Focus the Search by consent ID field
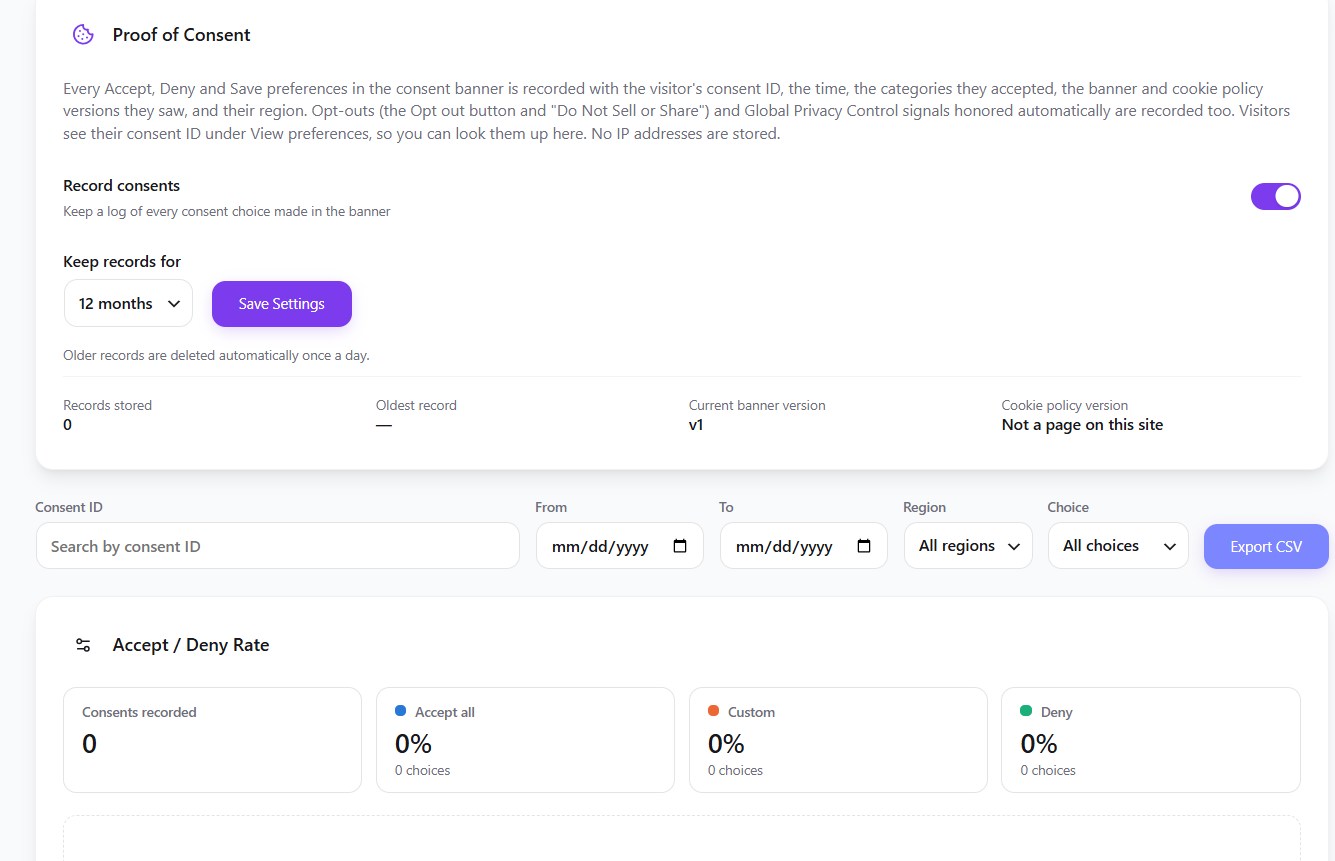The height and width of the screenshot is (861, 1335). [278, 546]
